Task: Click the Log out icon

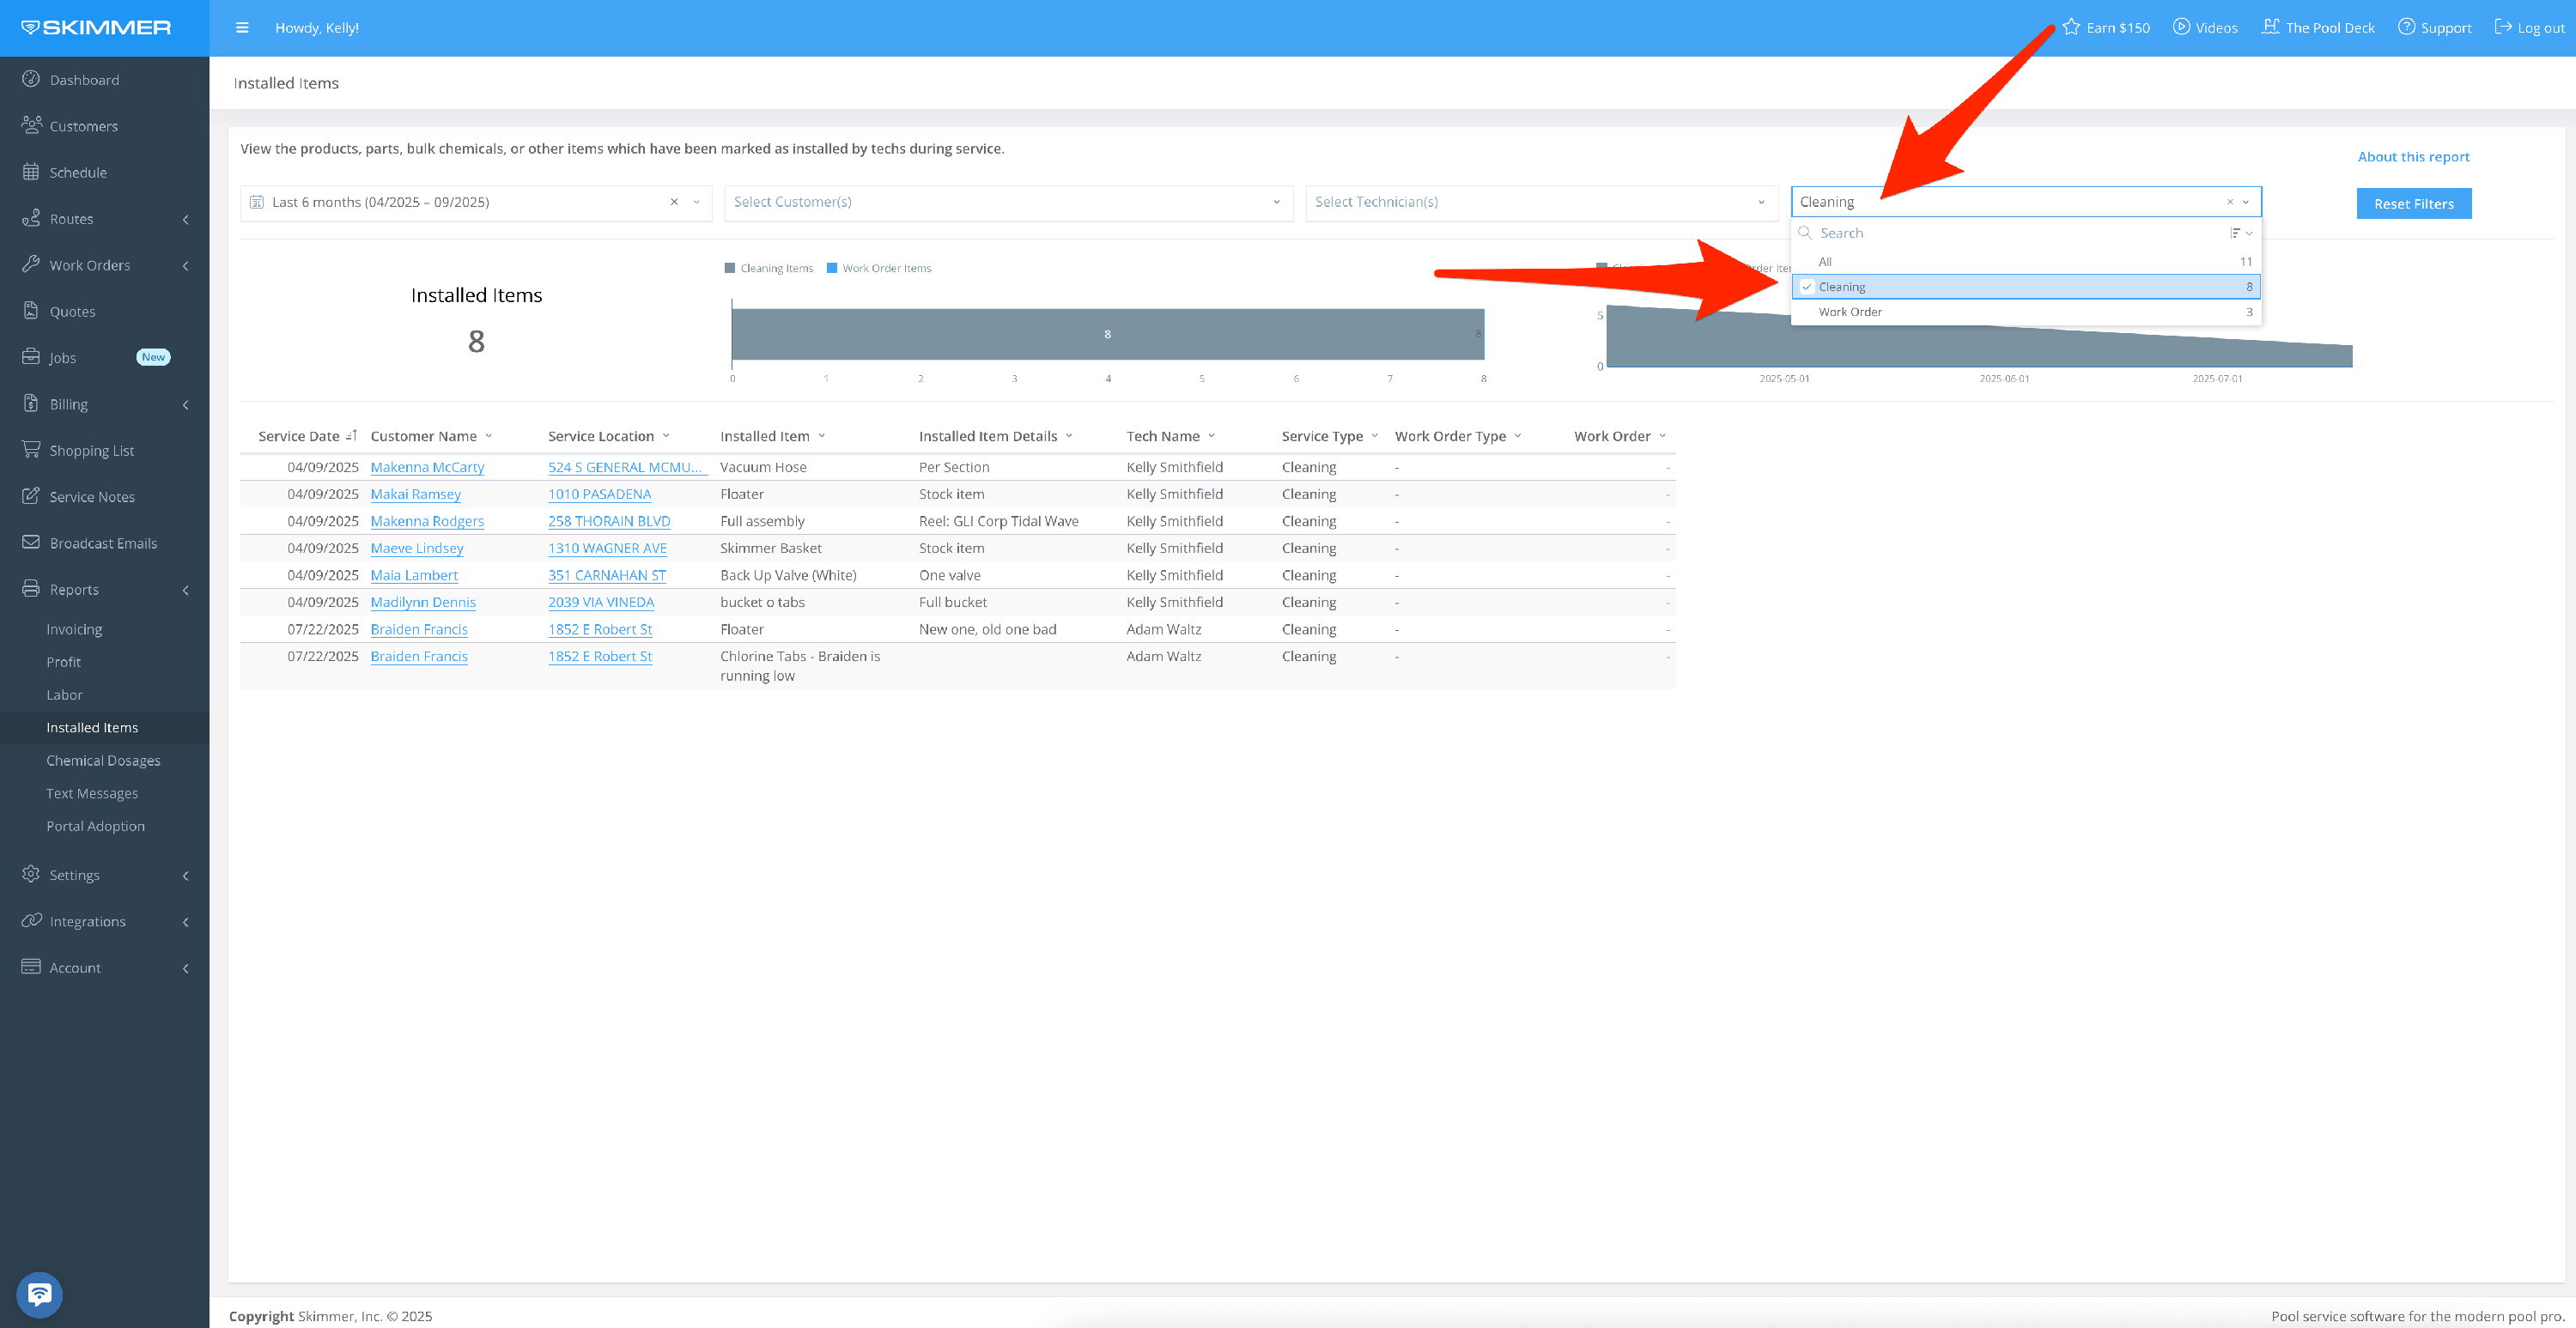Action: click(2503, 27)
